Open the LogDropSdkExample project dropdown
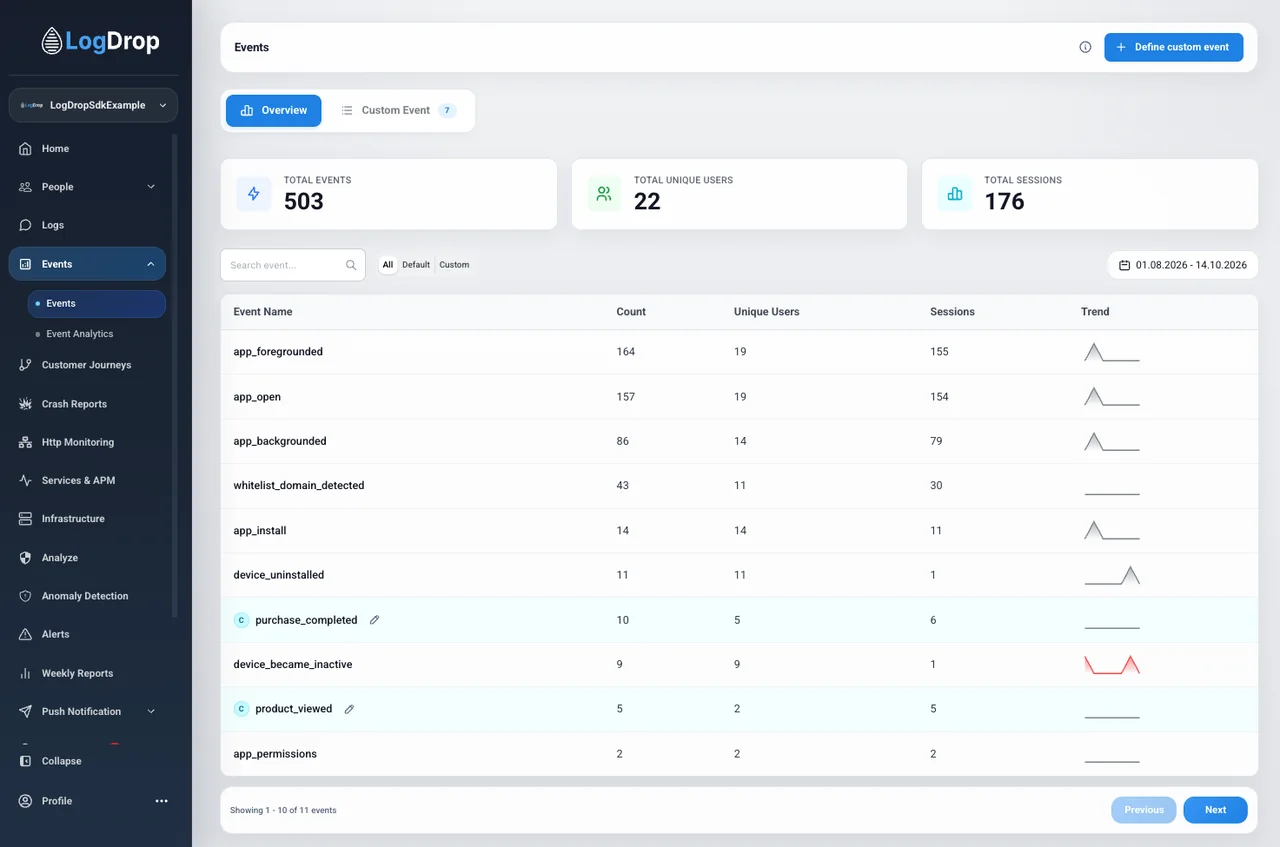Screen dimensions: 1280x847 pyautogui.click(x=93, y=105)
